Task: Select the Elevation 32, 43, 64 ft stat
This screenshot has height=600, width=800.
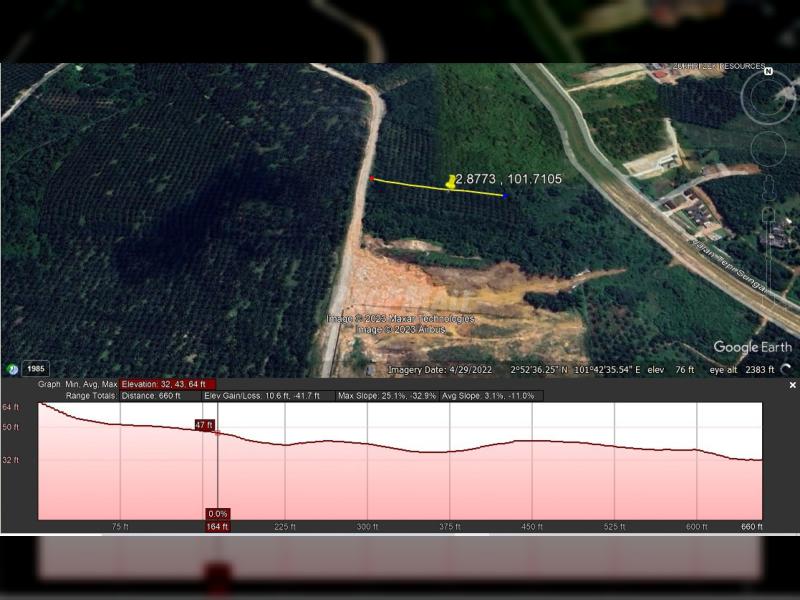Action: [167, 384]
